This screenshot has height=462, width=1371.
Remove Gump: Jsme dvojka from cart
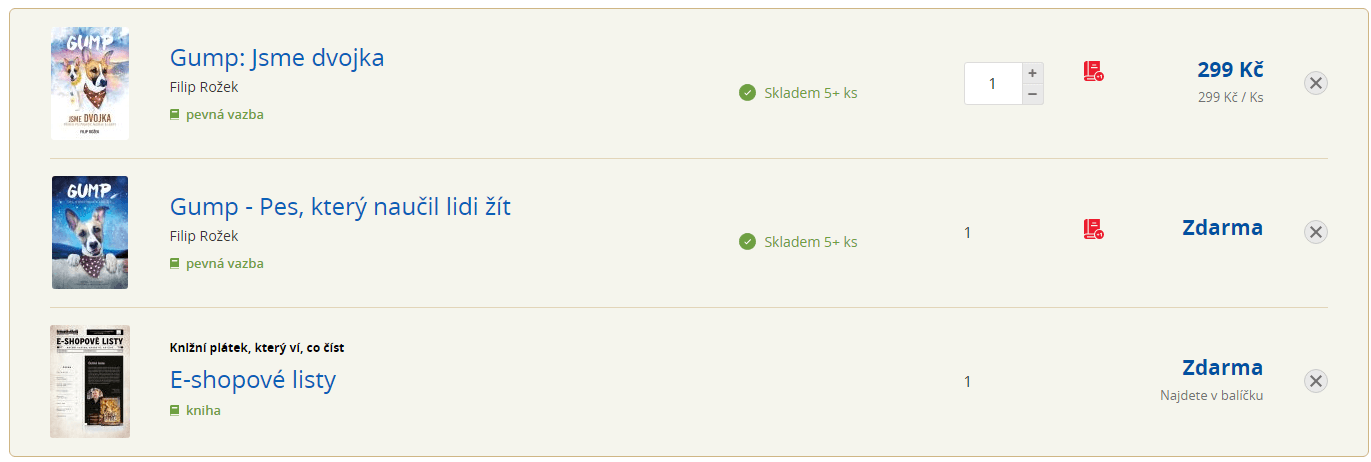[x=1316, y=83]
